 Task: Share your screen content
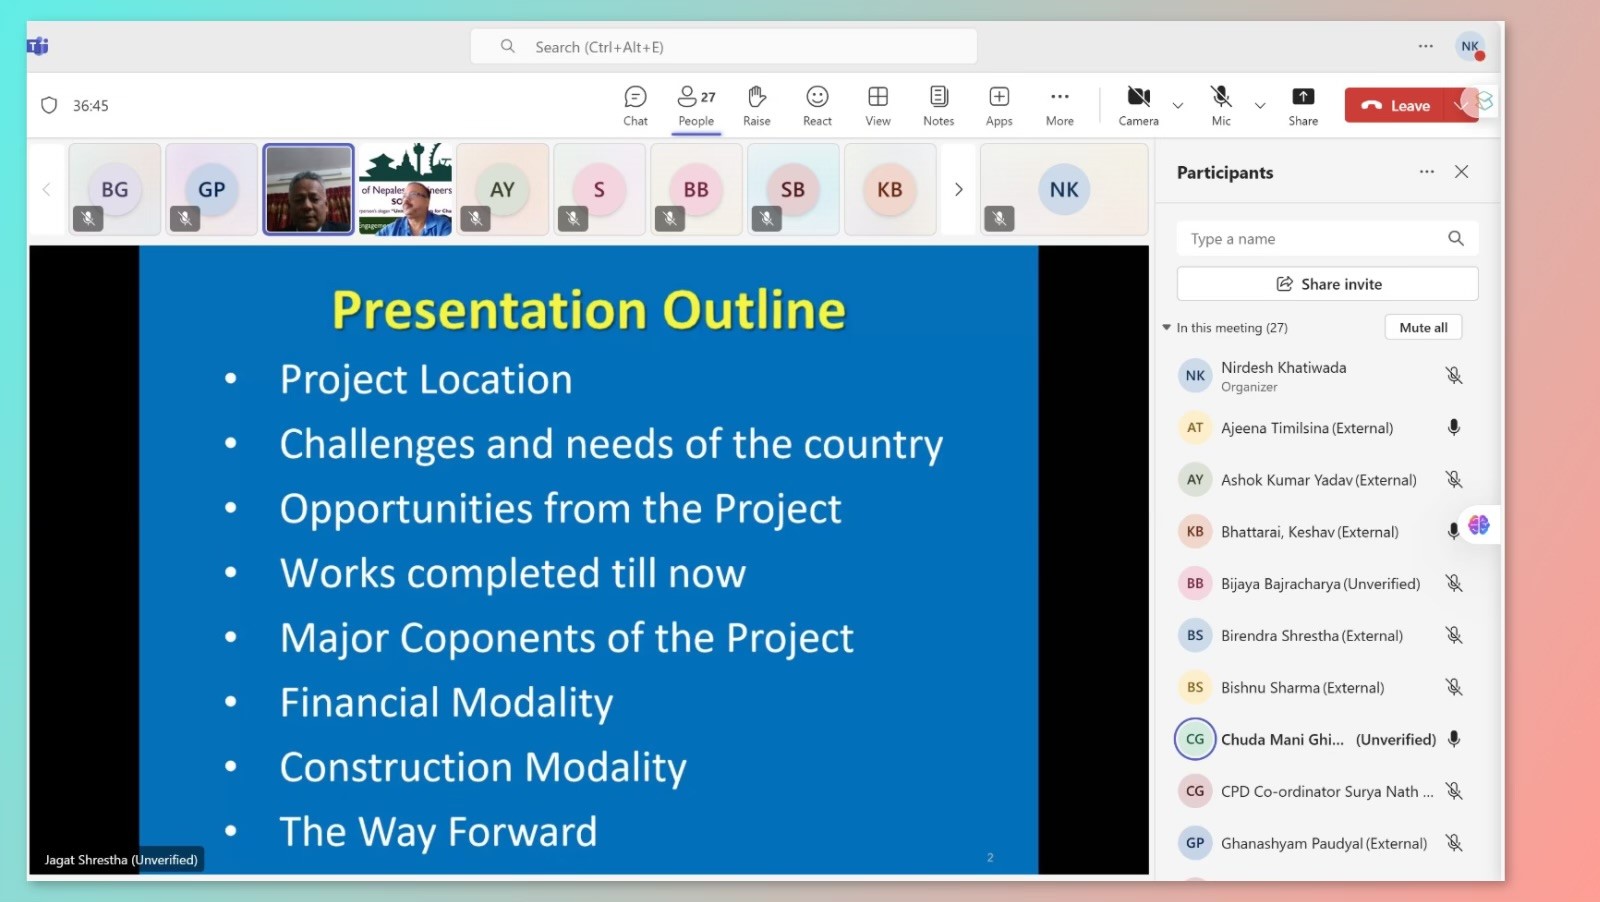tap(1303, 105)
